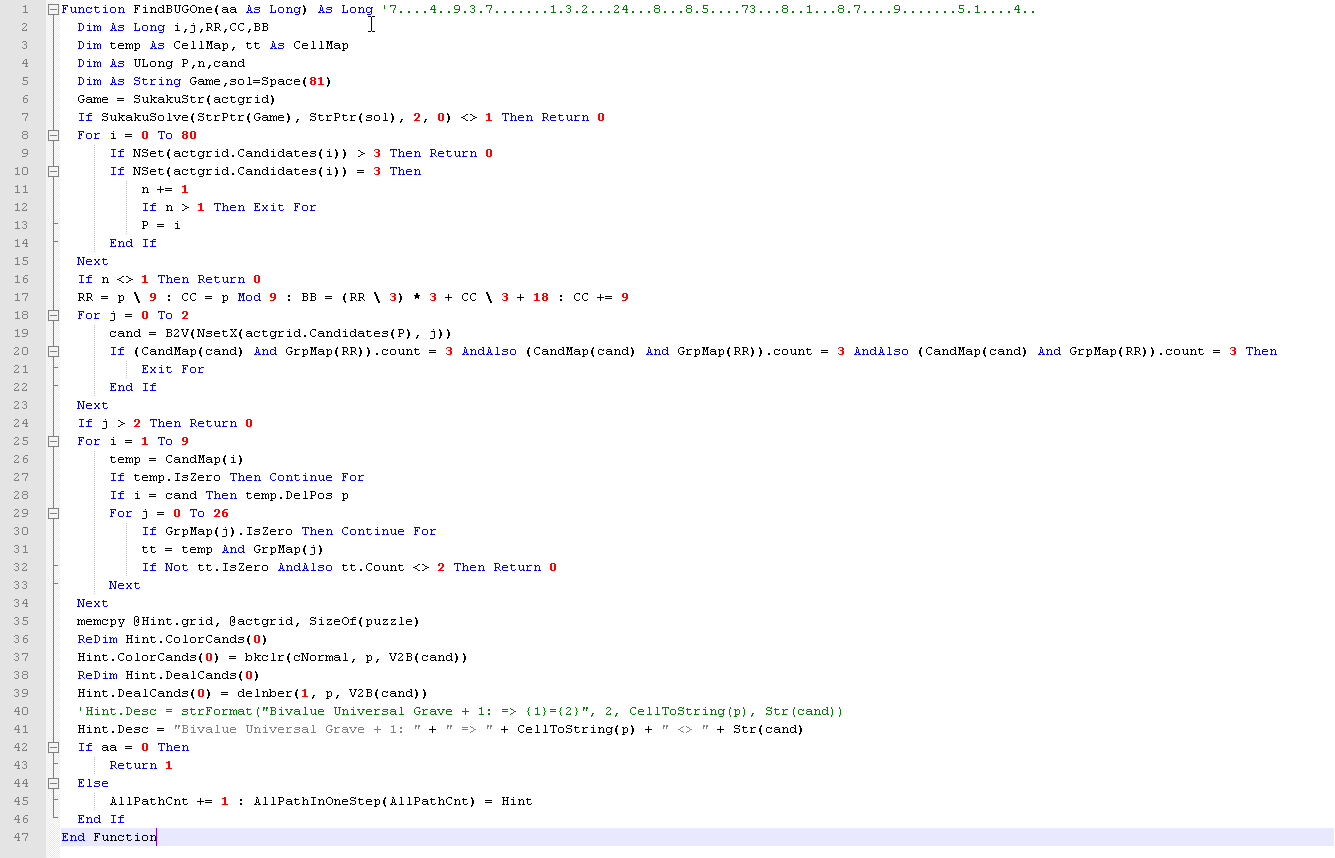The image size is (1335, 858).
Task: Collapse the Function FindBUGOne fold marker
Action: click(x=52, y=9)
